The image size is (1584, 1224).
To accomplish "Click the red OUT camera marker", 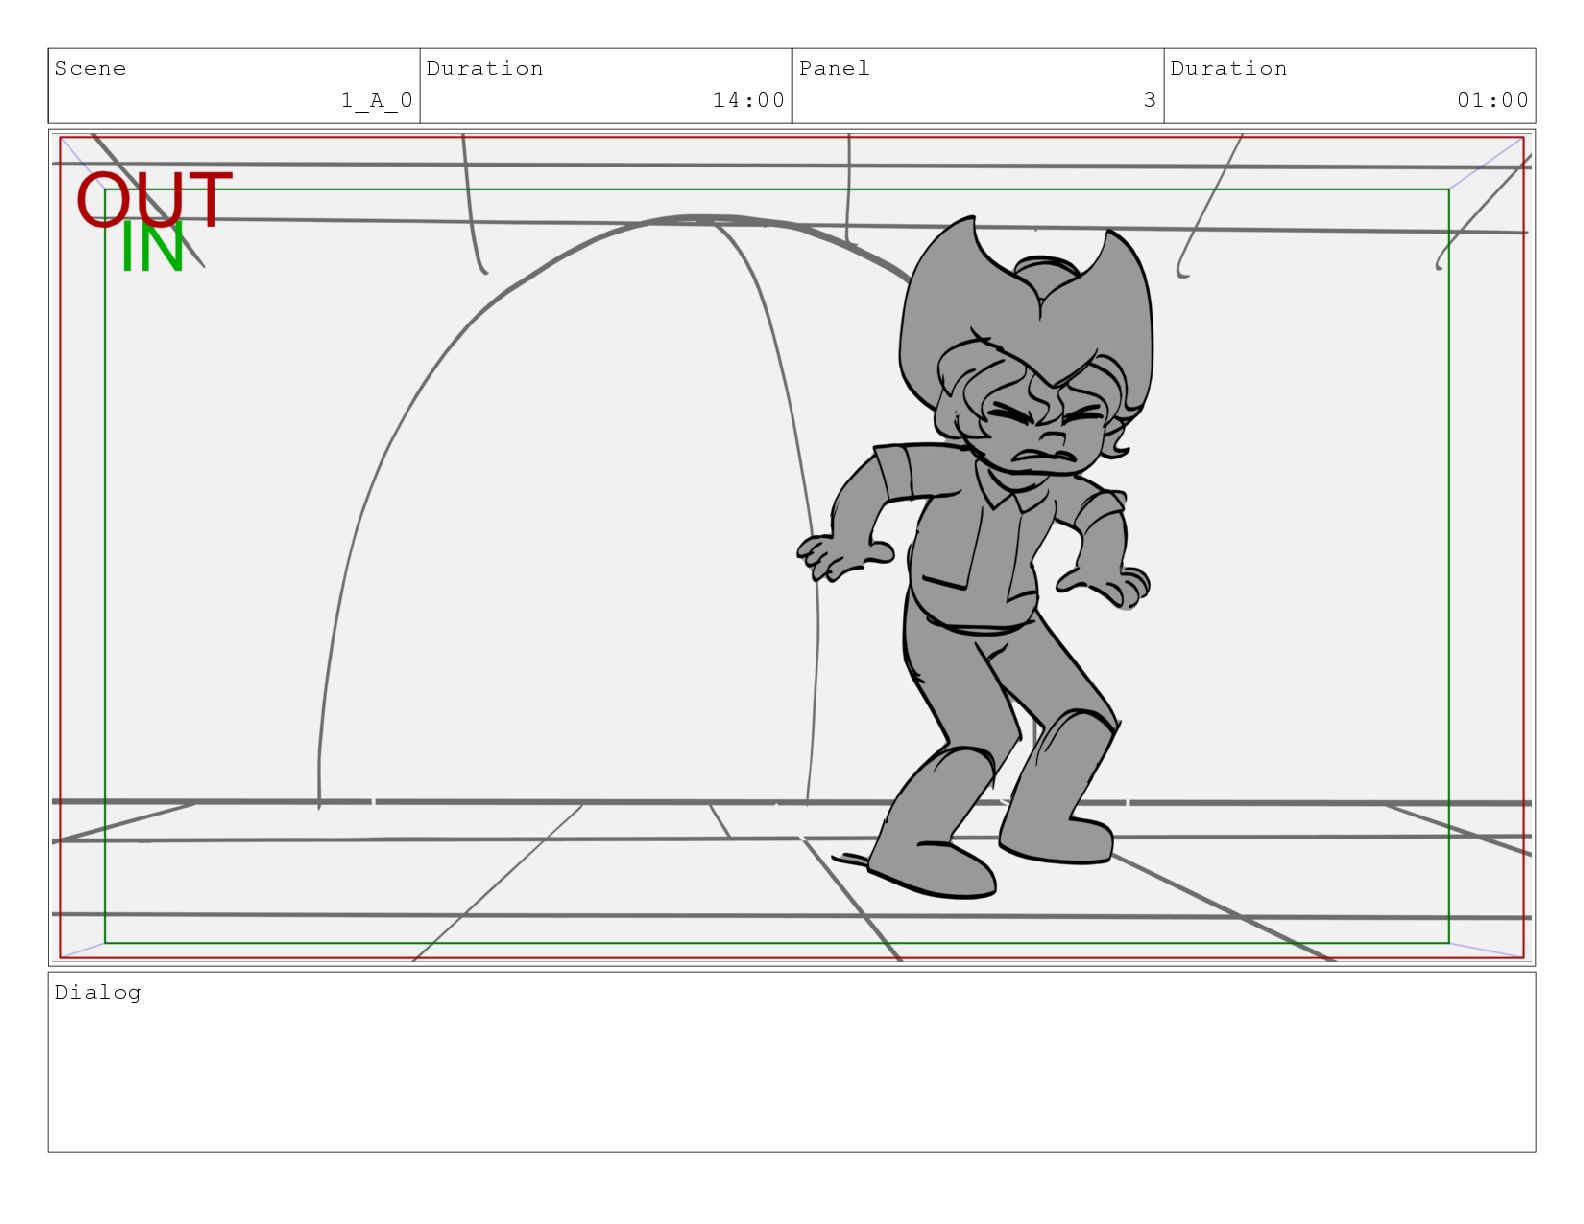I will 154,199.
